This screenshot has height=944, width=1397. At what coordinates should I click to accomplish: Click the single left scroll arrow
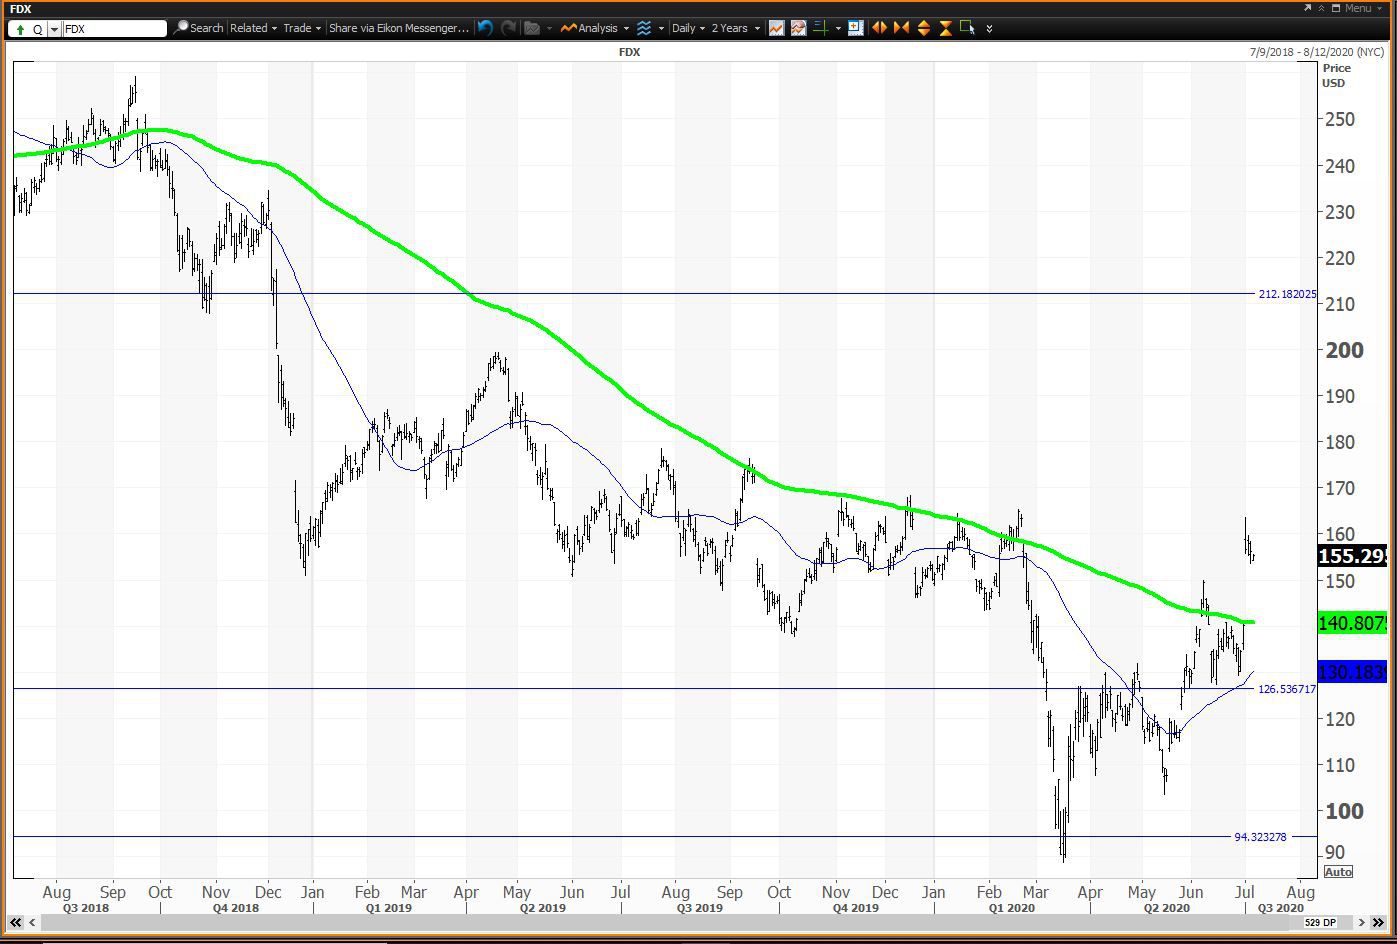click(x=34, y=922)
